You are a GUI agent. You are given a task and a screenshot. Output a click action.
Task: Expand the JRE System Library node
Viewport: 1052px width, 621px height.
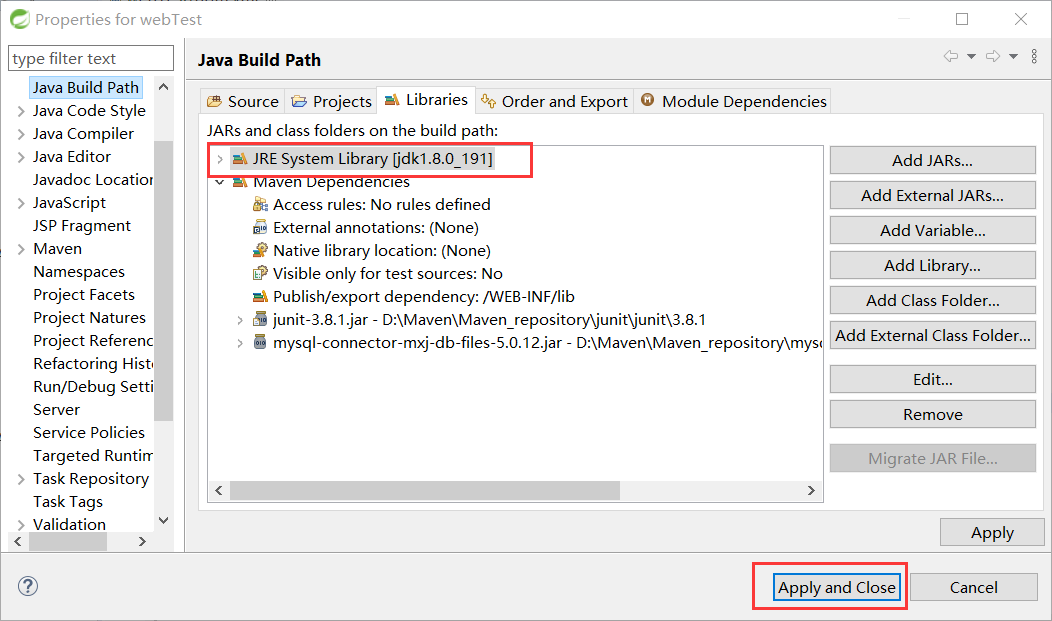pos(219,160)
